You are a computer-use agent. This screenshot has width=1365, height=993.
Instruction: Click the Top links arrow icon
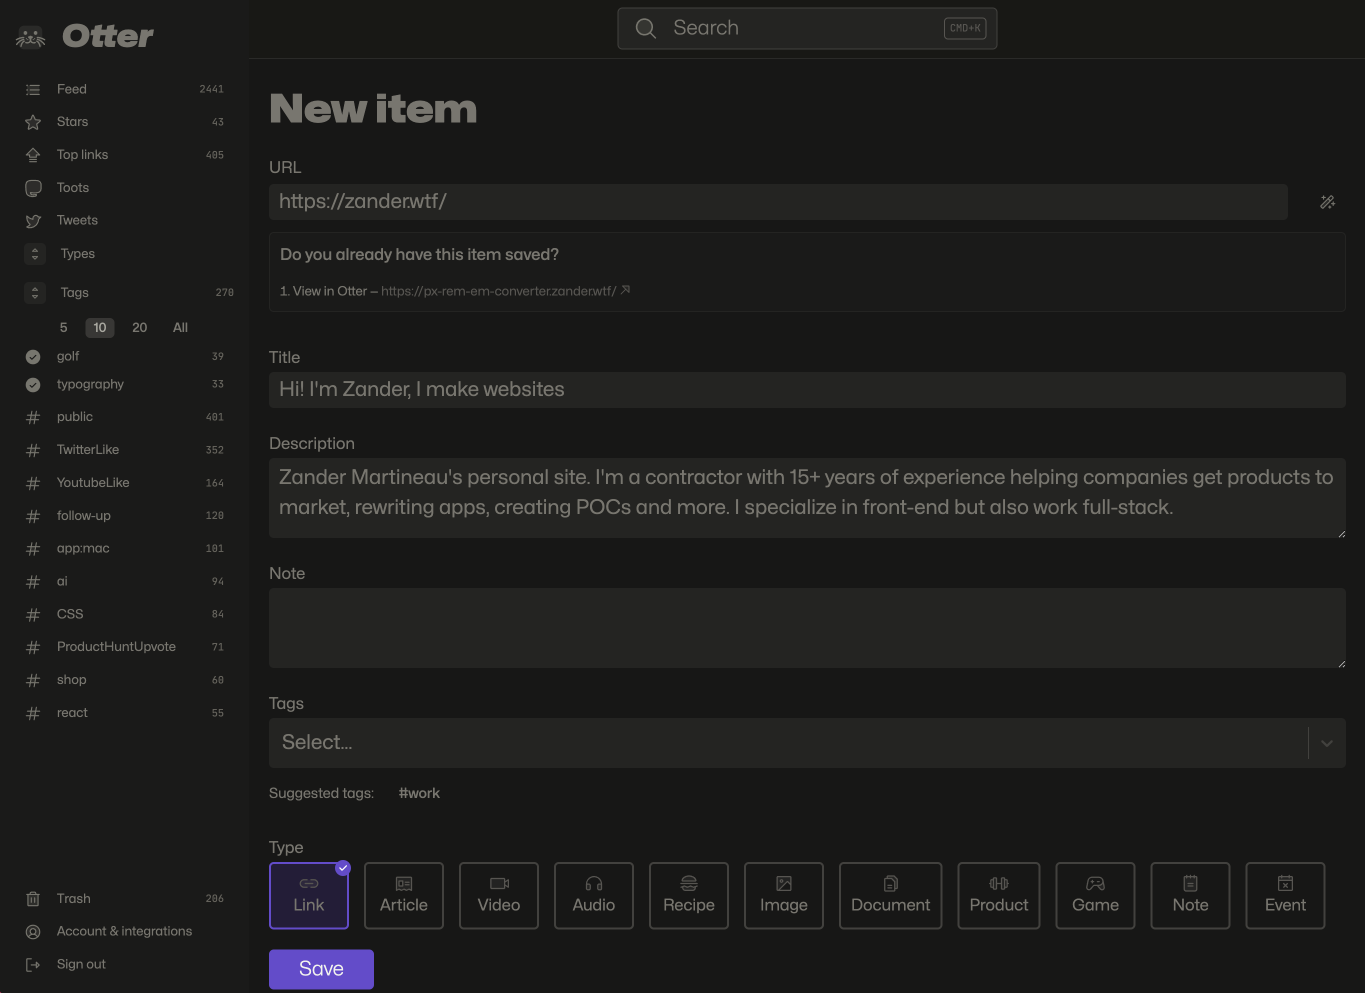pos(33,155)
